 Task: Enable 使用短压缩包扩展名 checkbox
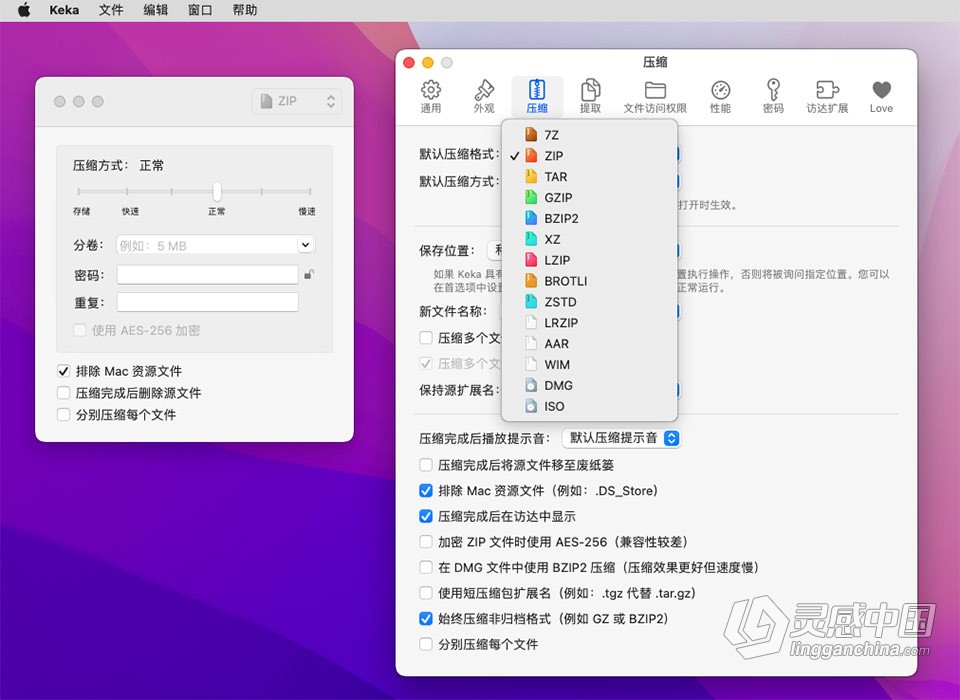point(426,593)
